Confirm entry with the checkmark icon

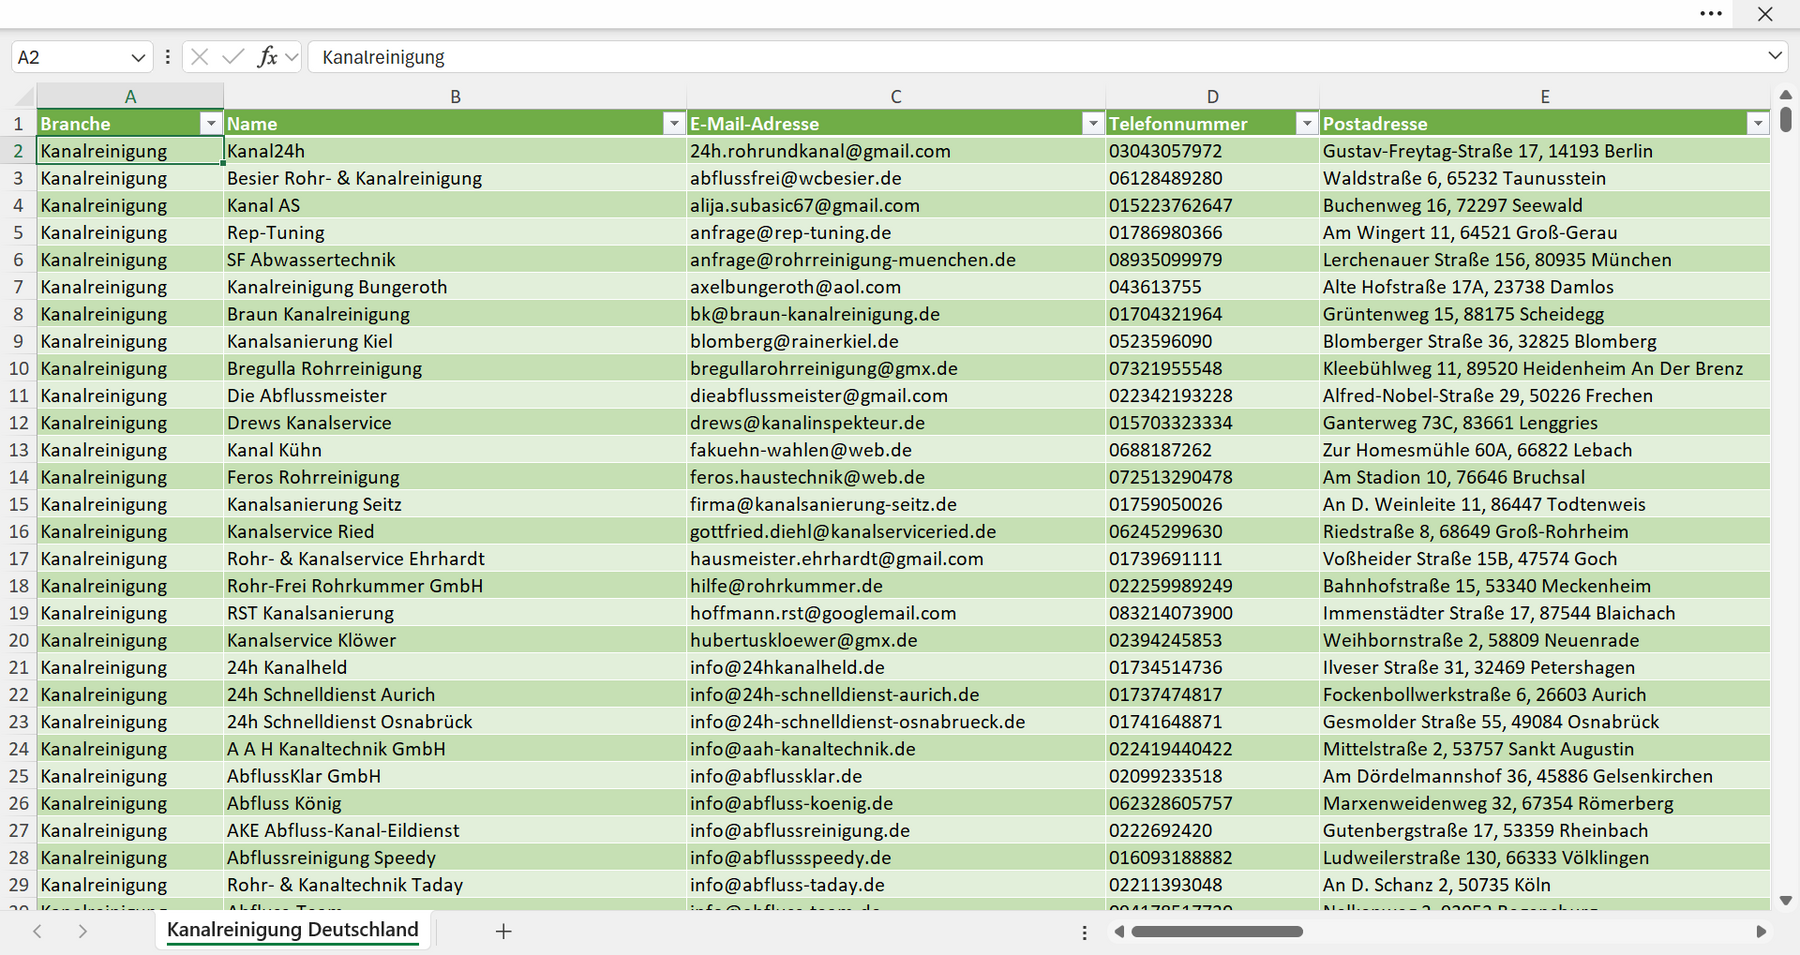pos(233,57)
